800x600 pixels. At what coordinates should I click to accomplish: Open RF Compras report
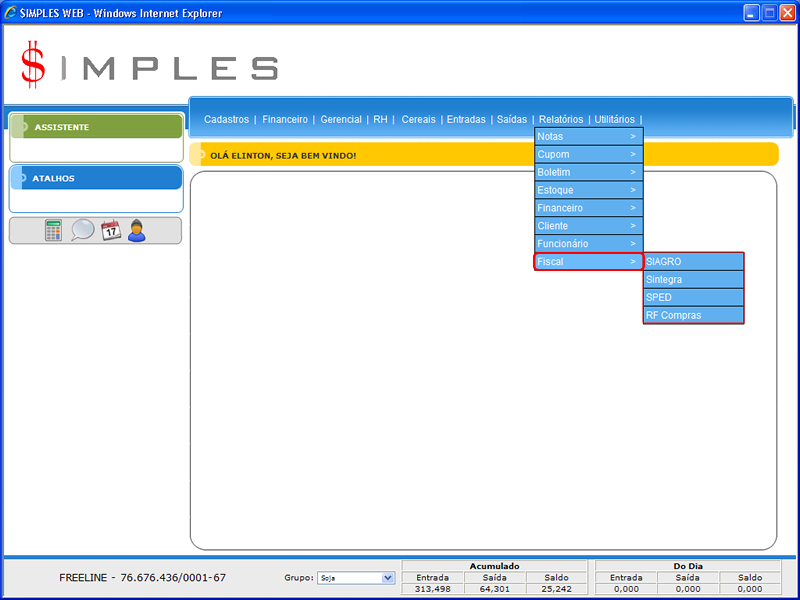pos(693,316)
